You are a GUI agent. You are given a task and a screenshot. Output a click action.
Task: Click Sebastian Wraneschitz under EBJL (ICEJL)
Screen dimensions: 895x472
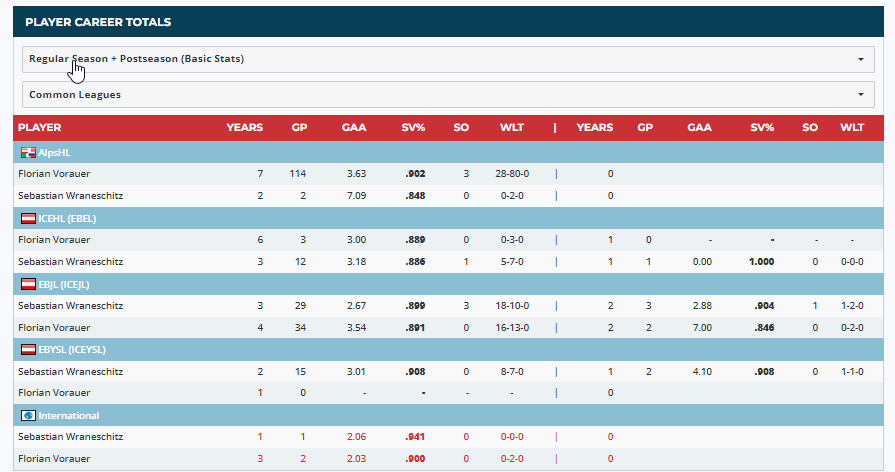tap(70, 306)
